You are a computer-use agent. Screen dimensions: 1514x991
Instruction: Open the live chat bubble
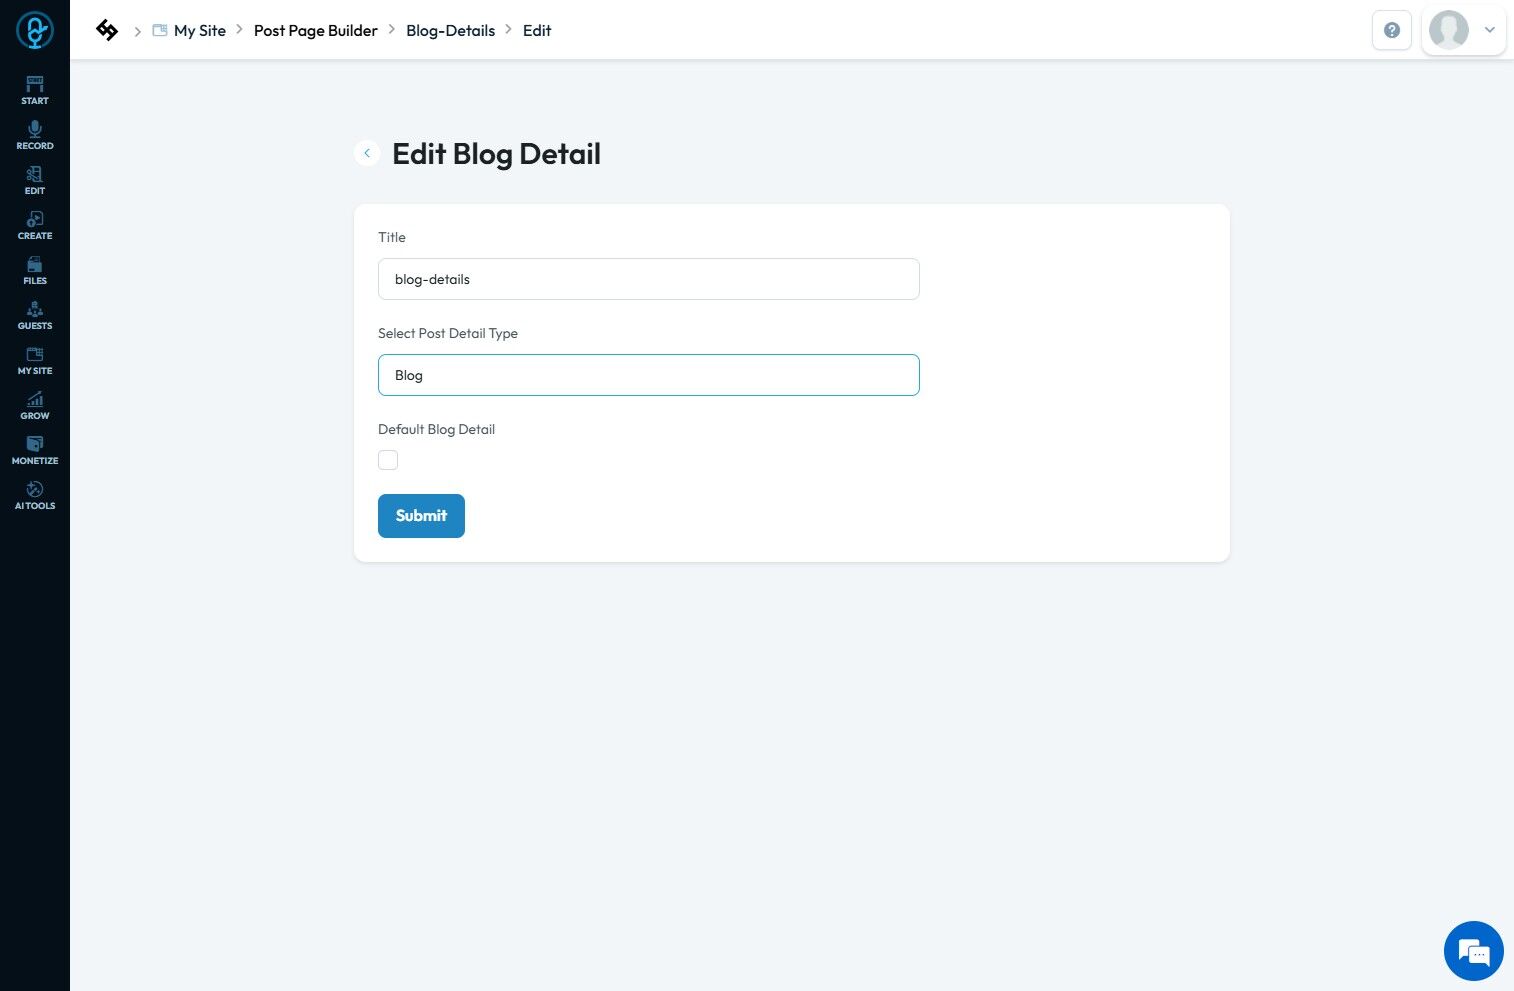[1473, 951]
